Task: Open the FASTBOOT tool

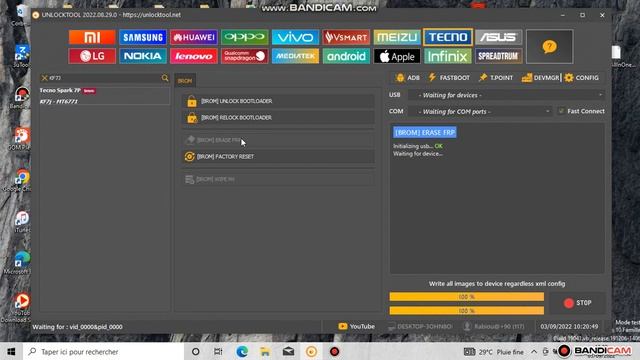Action: (x=449, y=78)
